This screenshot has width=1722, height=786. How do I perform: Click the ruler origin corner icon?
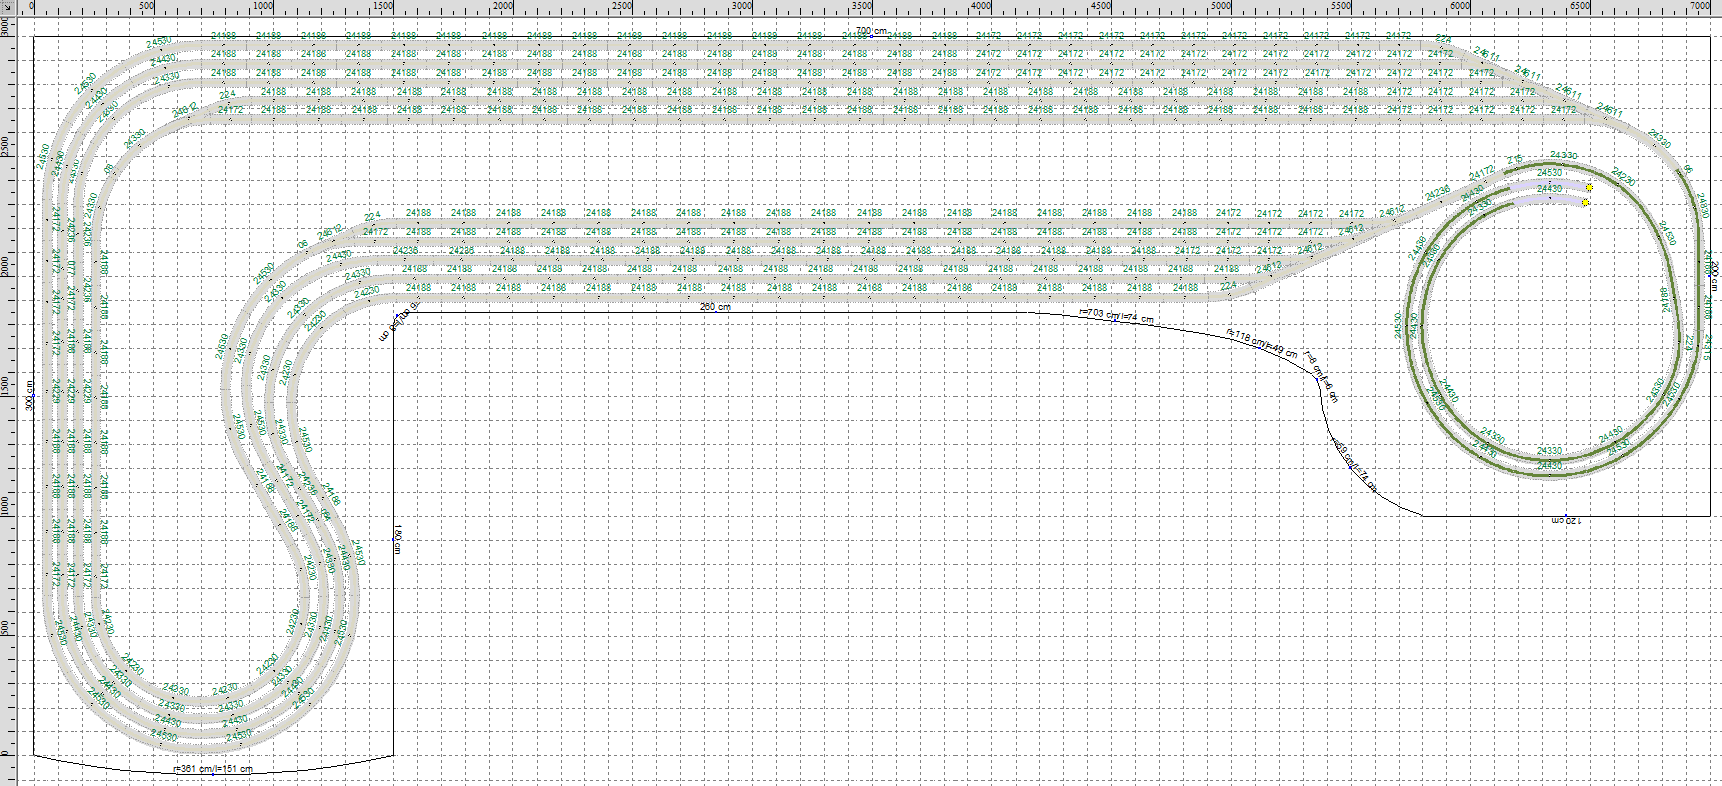pos(5,5)
